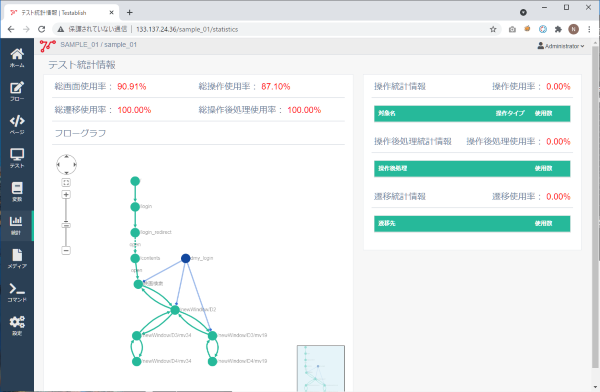Image resolution: width=600 pixels, height=392 pixels.
Task: Open the Chrome profile avatar
Action: [573, 29]
